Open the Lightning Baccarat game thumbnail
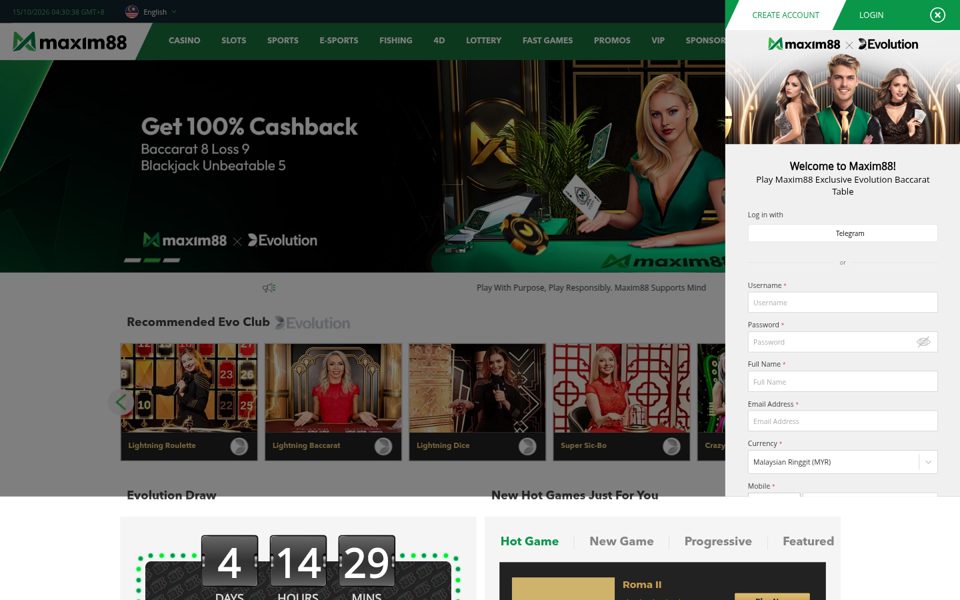This screenshot has width=960, height=600. point(333,388)
